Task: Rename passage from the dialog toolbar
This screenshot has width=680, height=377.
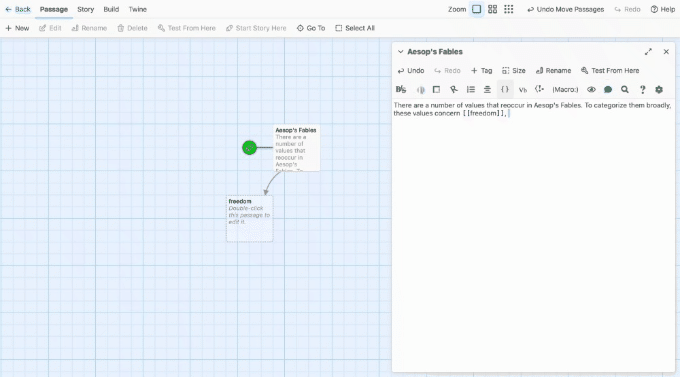Action: click(x=553, y=71)
